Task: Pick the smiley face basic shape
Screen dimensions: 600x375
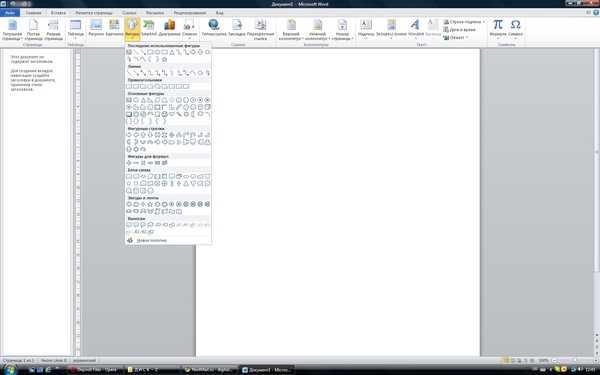Action: click(x=165, y=114)
